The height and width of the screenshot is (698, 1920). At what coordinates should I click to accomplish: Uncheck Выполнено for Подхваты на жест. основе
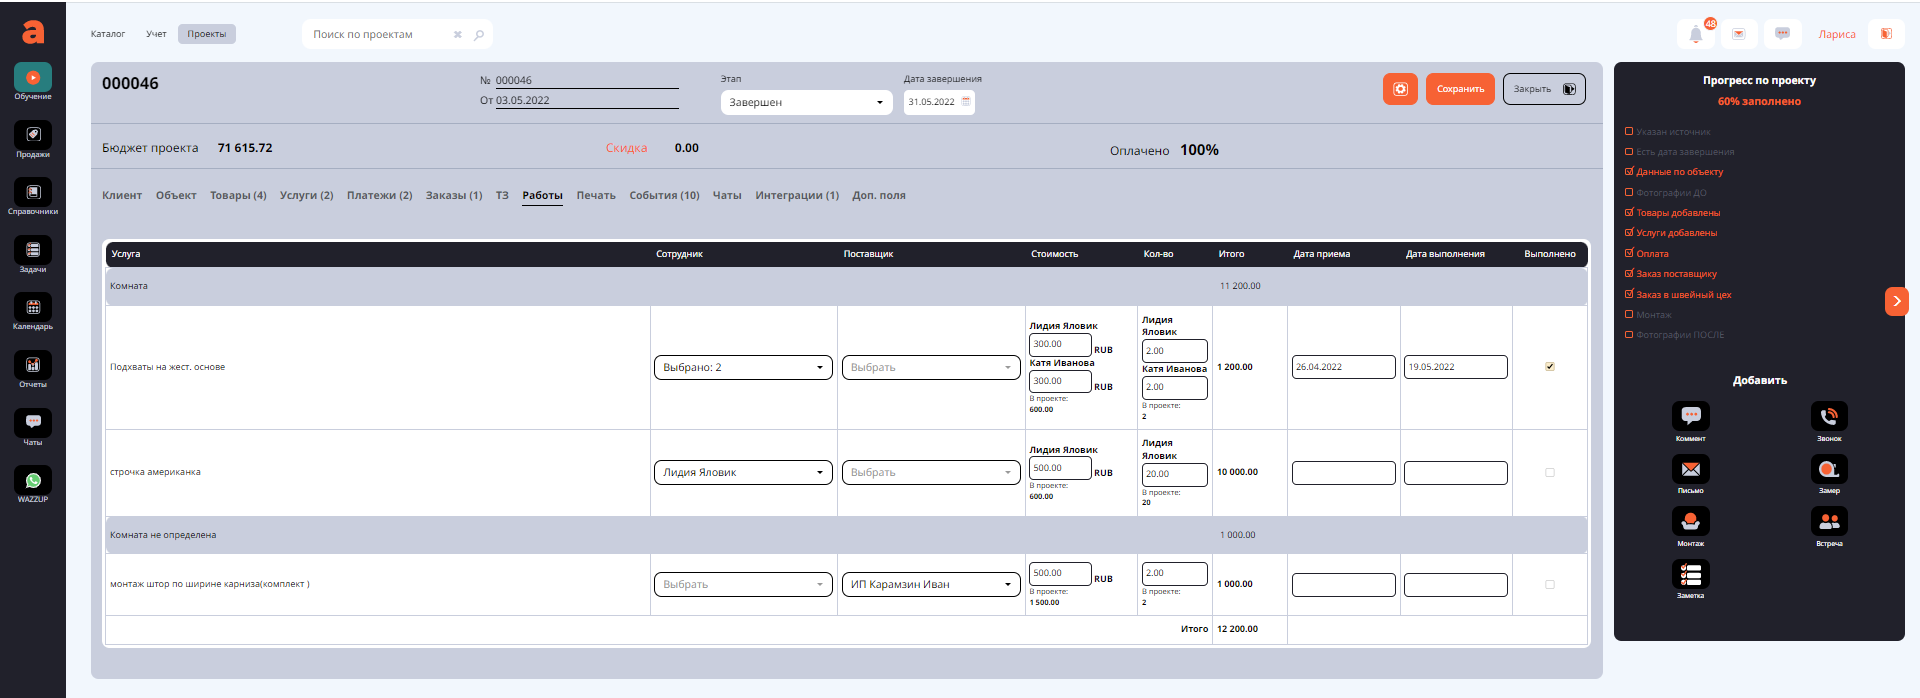coord(1550,367)
